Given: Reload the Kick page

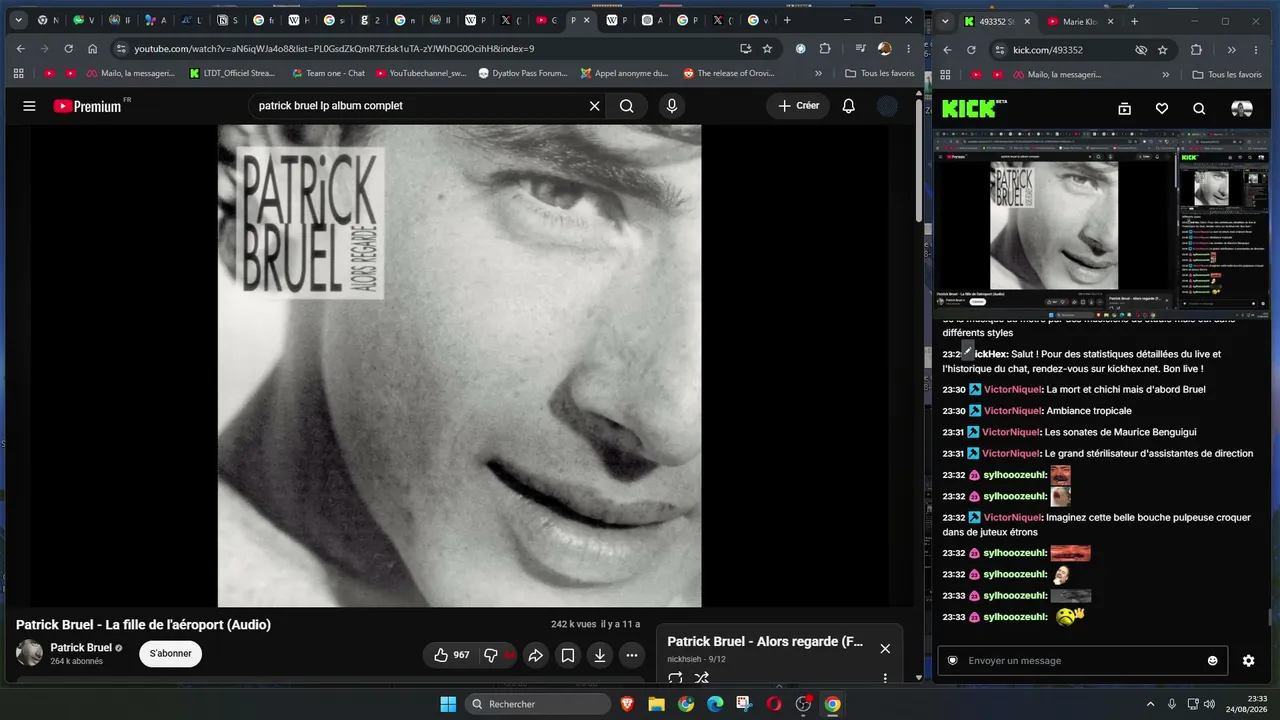Looking at the screenshot, I should click(971, 50).
